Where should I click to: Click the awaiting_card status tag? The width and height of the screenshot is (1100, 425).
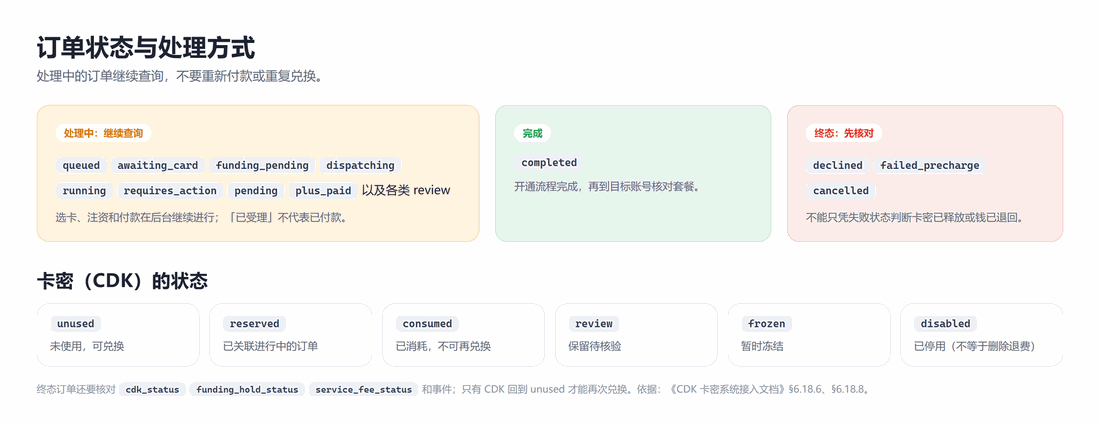(158, 166)
